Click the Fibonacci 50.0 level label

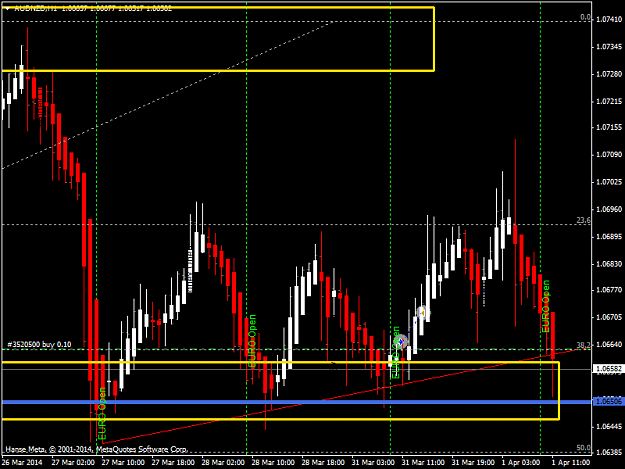[x=584, y=447]
